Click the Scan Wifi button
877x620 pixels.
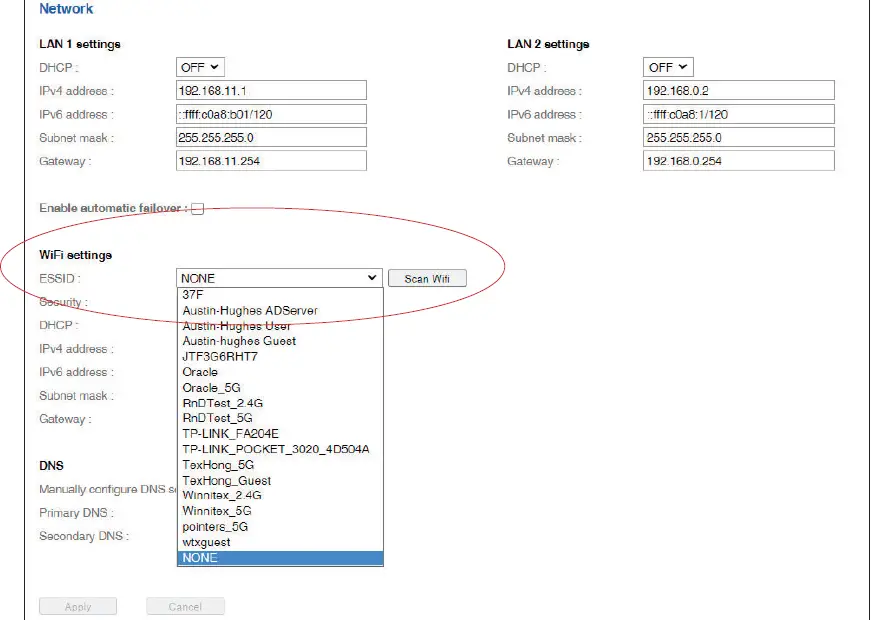pos(427,278)
